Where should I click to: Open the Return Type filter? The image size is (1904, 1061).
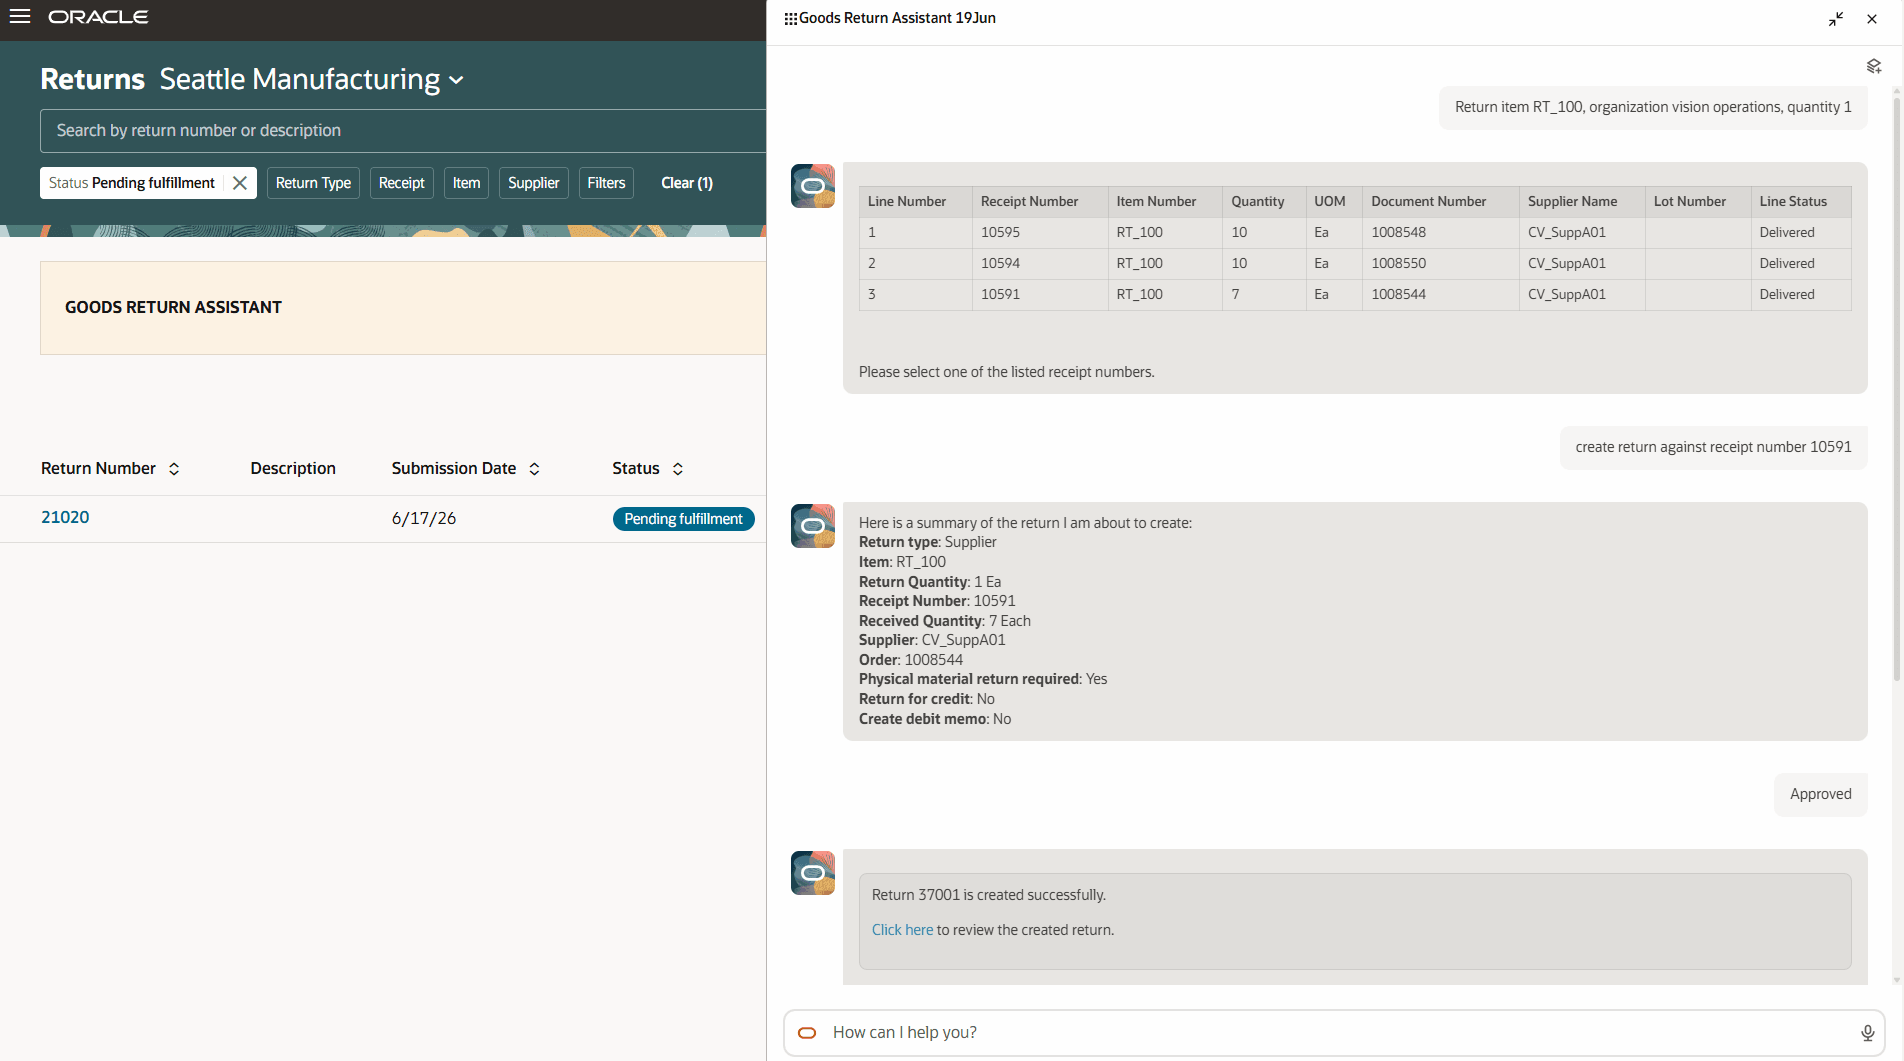coord(313,183)
